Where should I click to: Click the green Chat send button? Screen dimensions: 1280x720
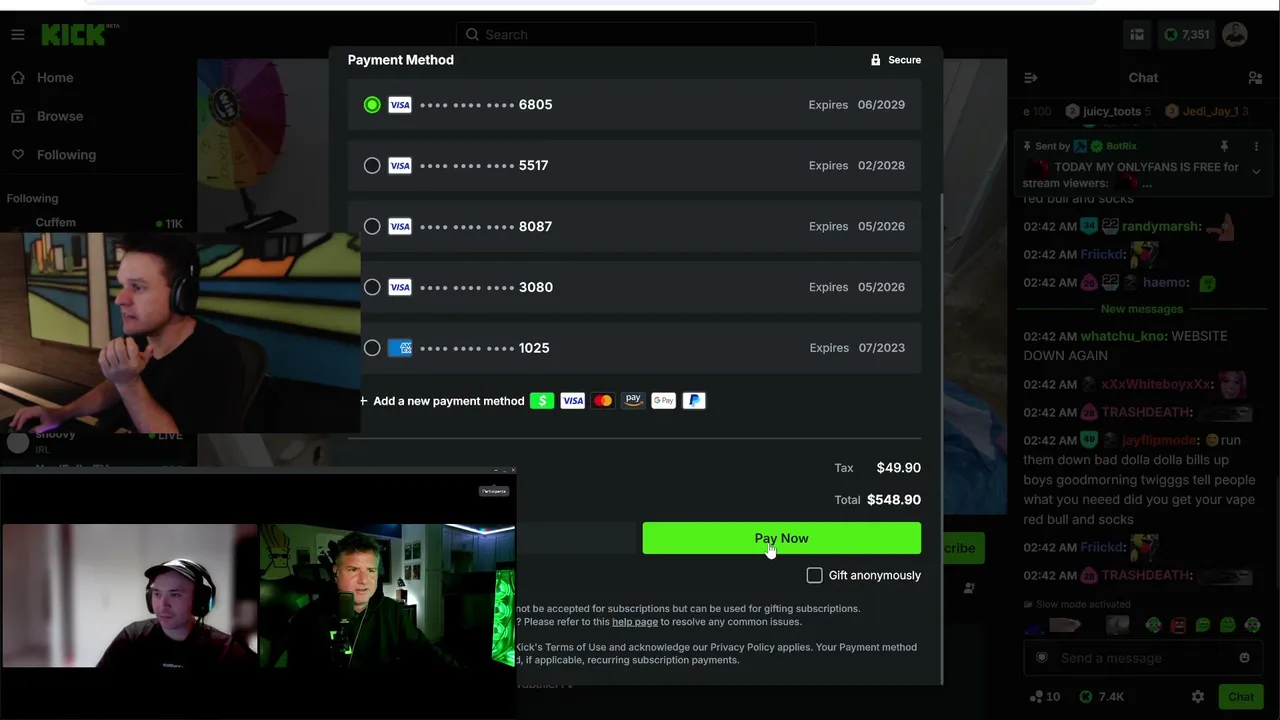tap(1241, 697)
